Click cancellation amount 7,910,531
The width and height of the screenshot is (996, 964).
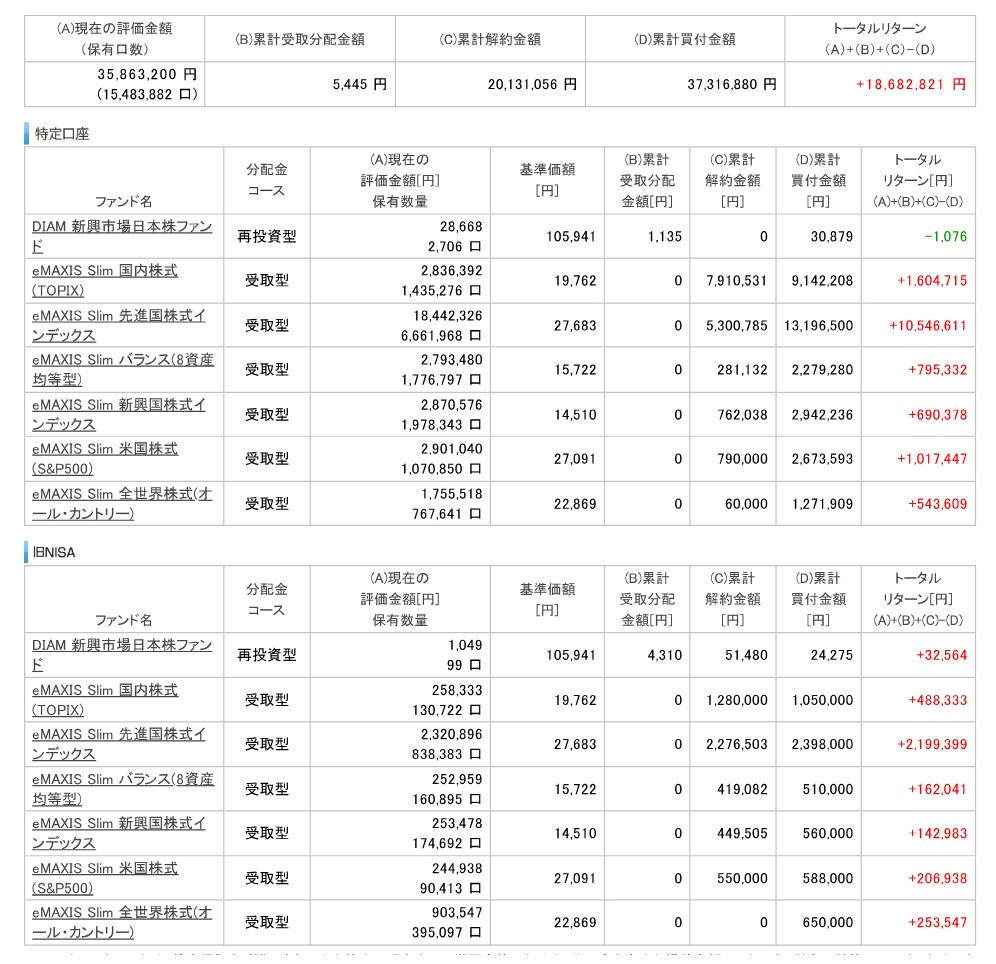point(737,281)
